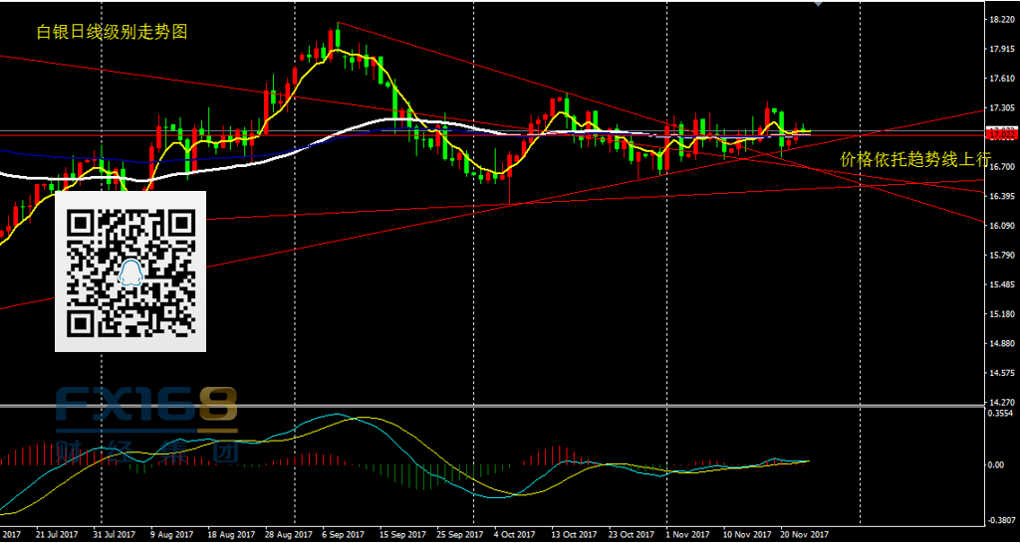This screenshot has width=1020, height=543.
Task: Click the FX168 logo watermark
Action: click(146, 407)
